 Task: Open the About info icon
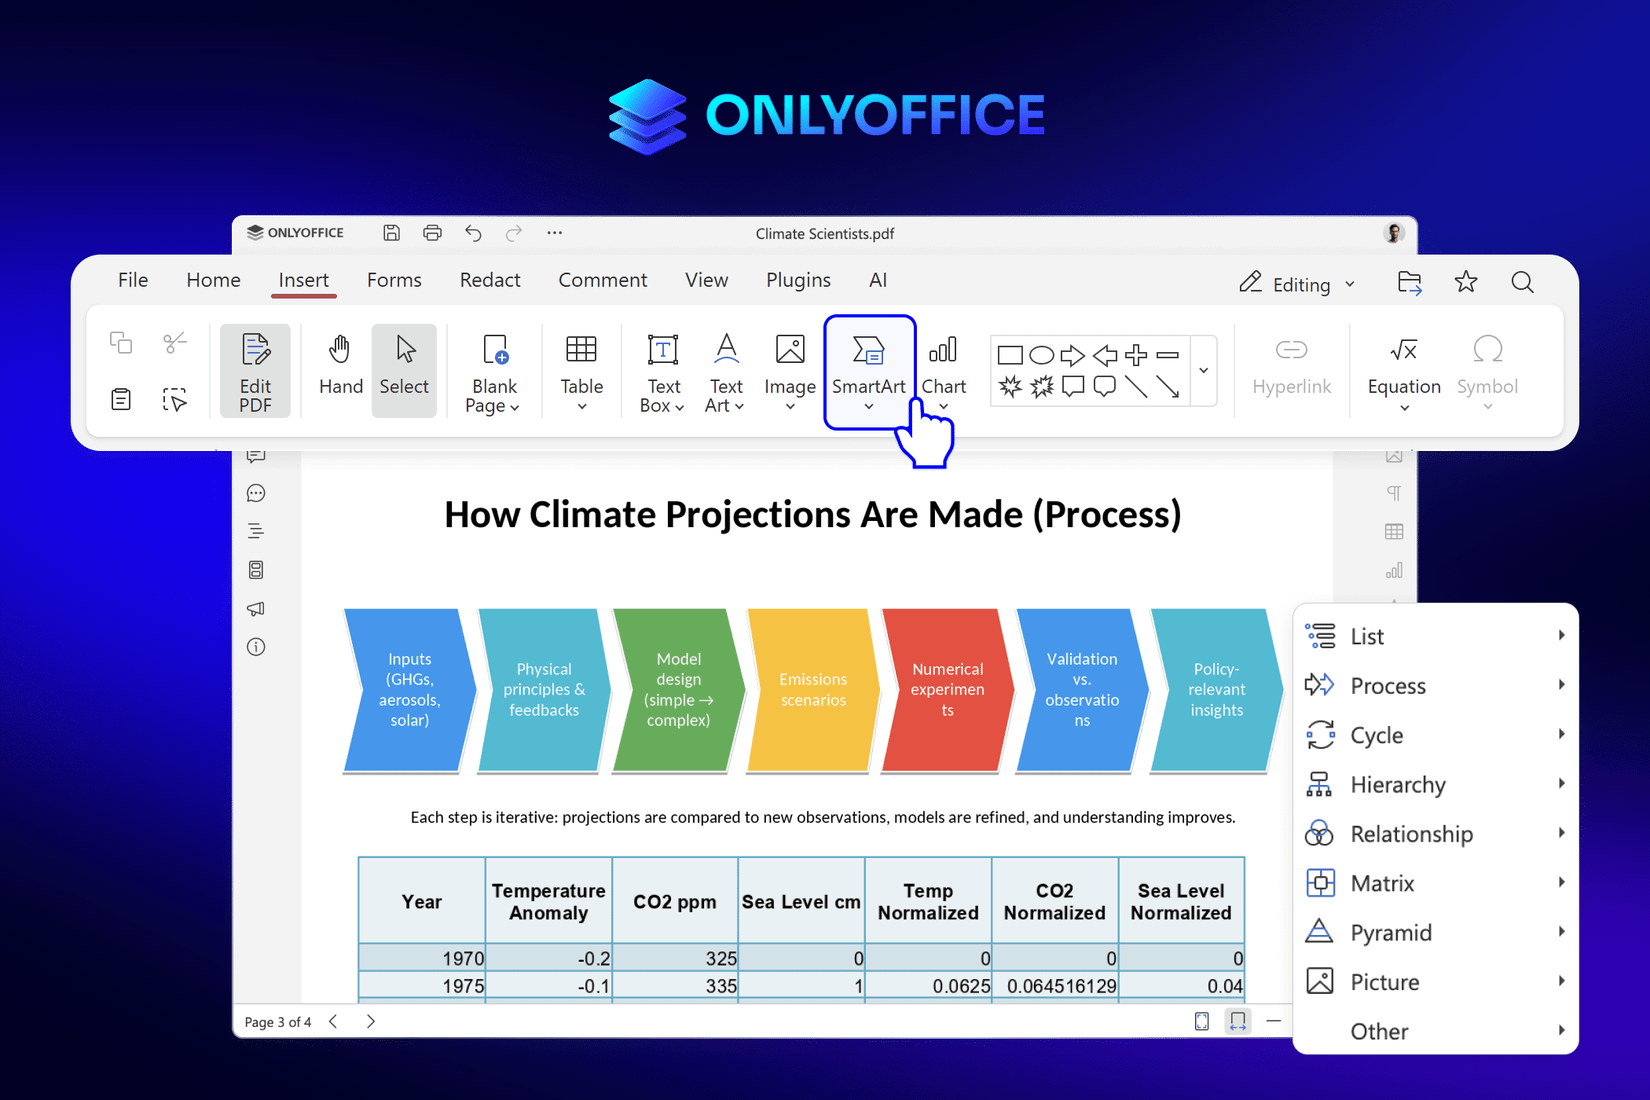click(x=256, y=647)
